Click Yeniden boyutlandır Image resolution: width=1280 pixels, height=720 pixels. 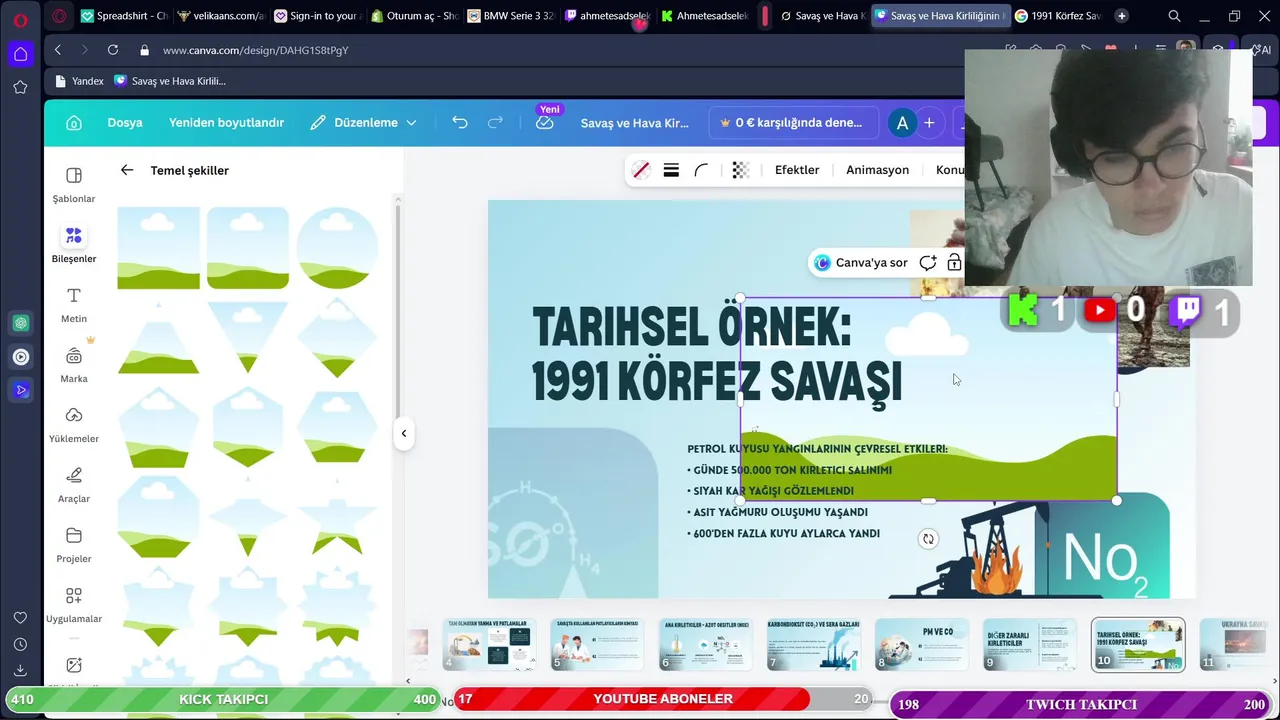coord(226,122)
